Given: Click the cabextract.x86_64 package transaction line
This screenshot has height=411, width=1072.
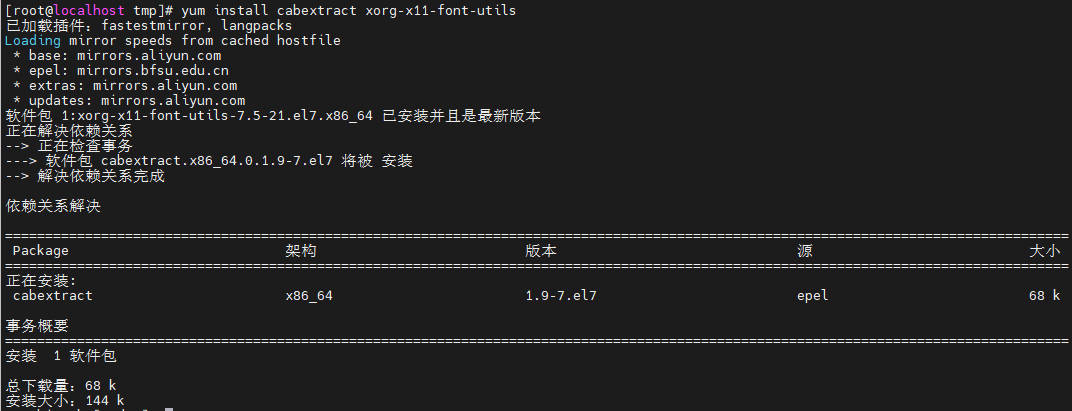Looking at the screenshot, I should pyautogui.click(x=209, y=161).
